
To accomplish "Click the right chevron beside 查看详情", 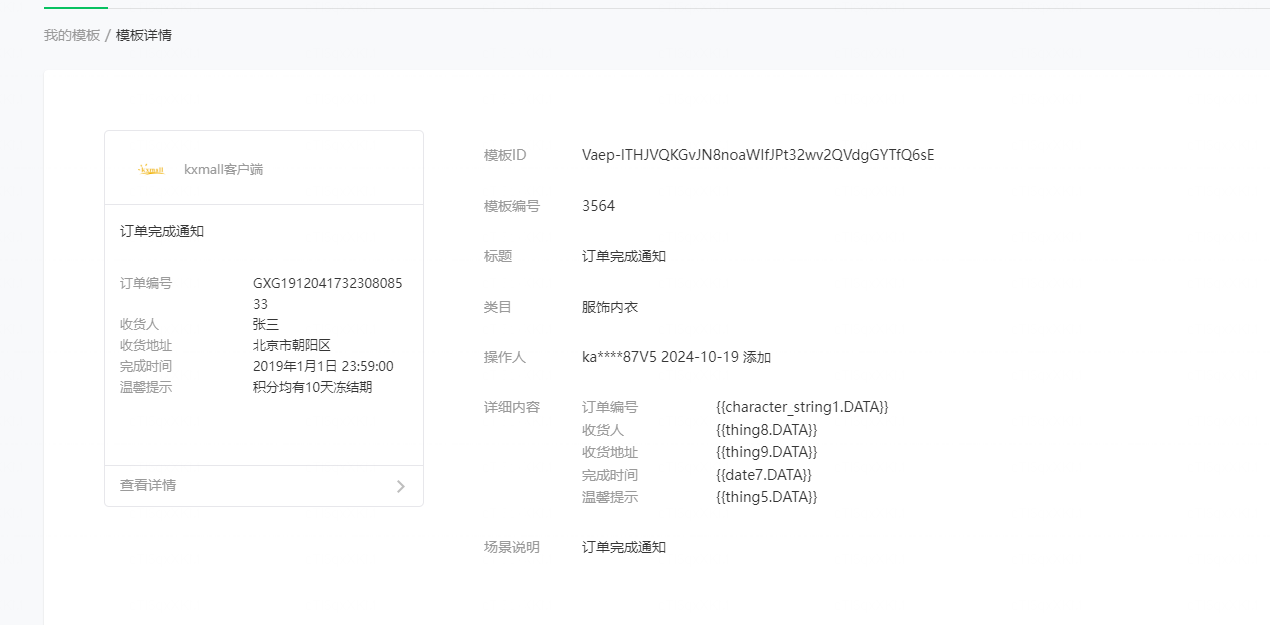I will (400, 486).
